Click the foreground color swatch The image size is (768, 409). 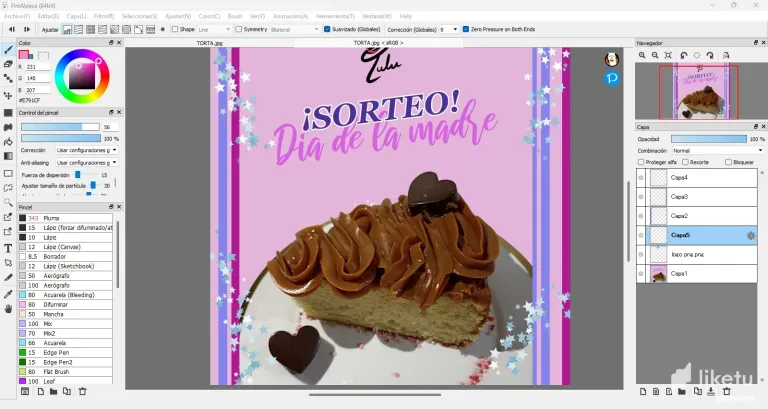(x=23, y=54)
